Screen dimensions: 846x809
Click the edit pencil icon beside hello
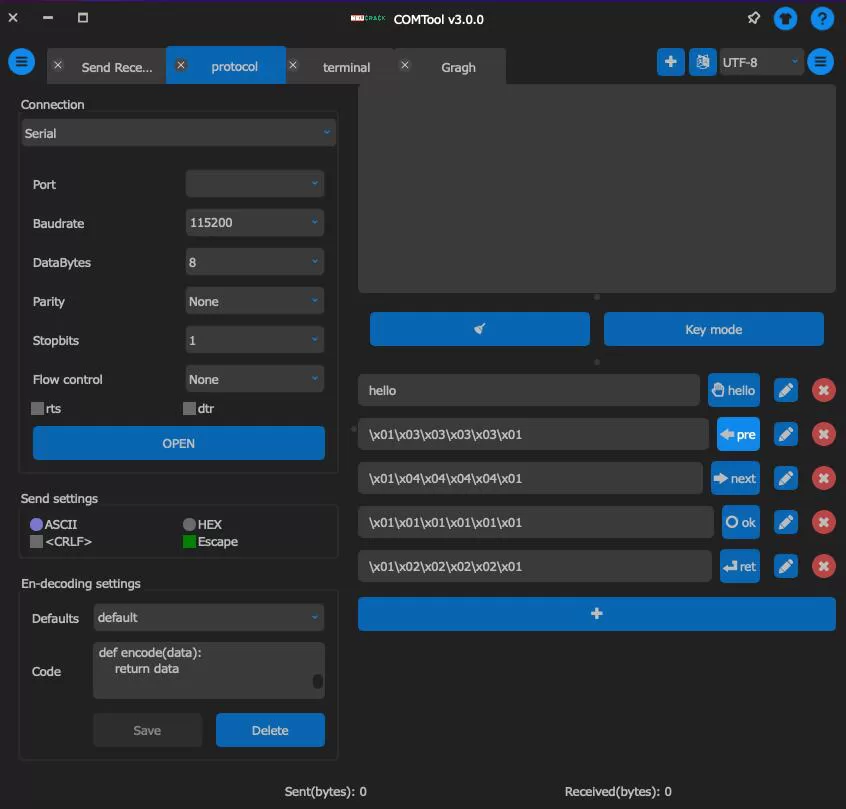[785, 390]
